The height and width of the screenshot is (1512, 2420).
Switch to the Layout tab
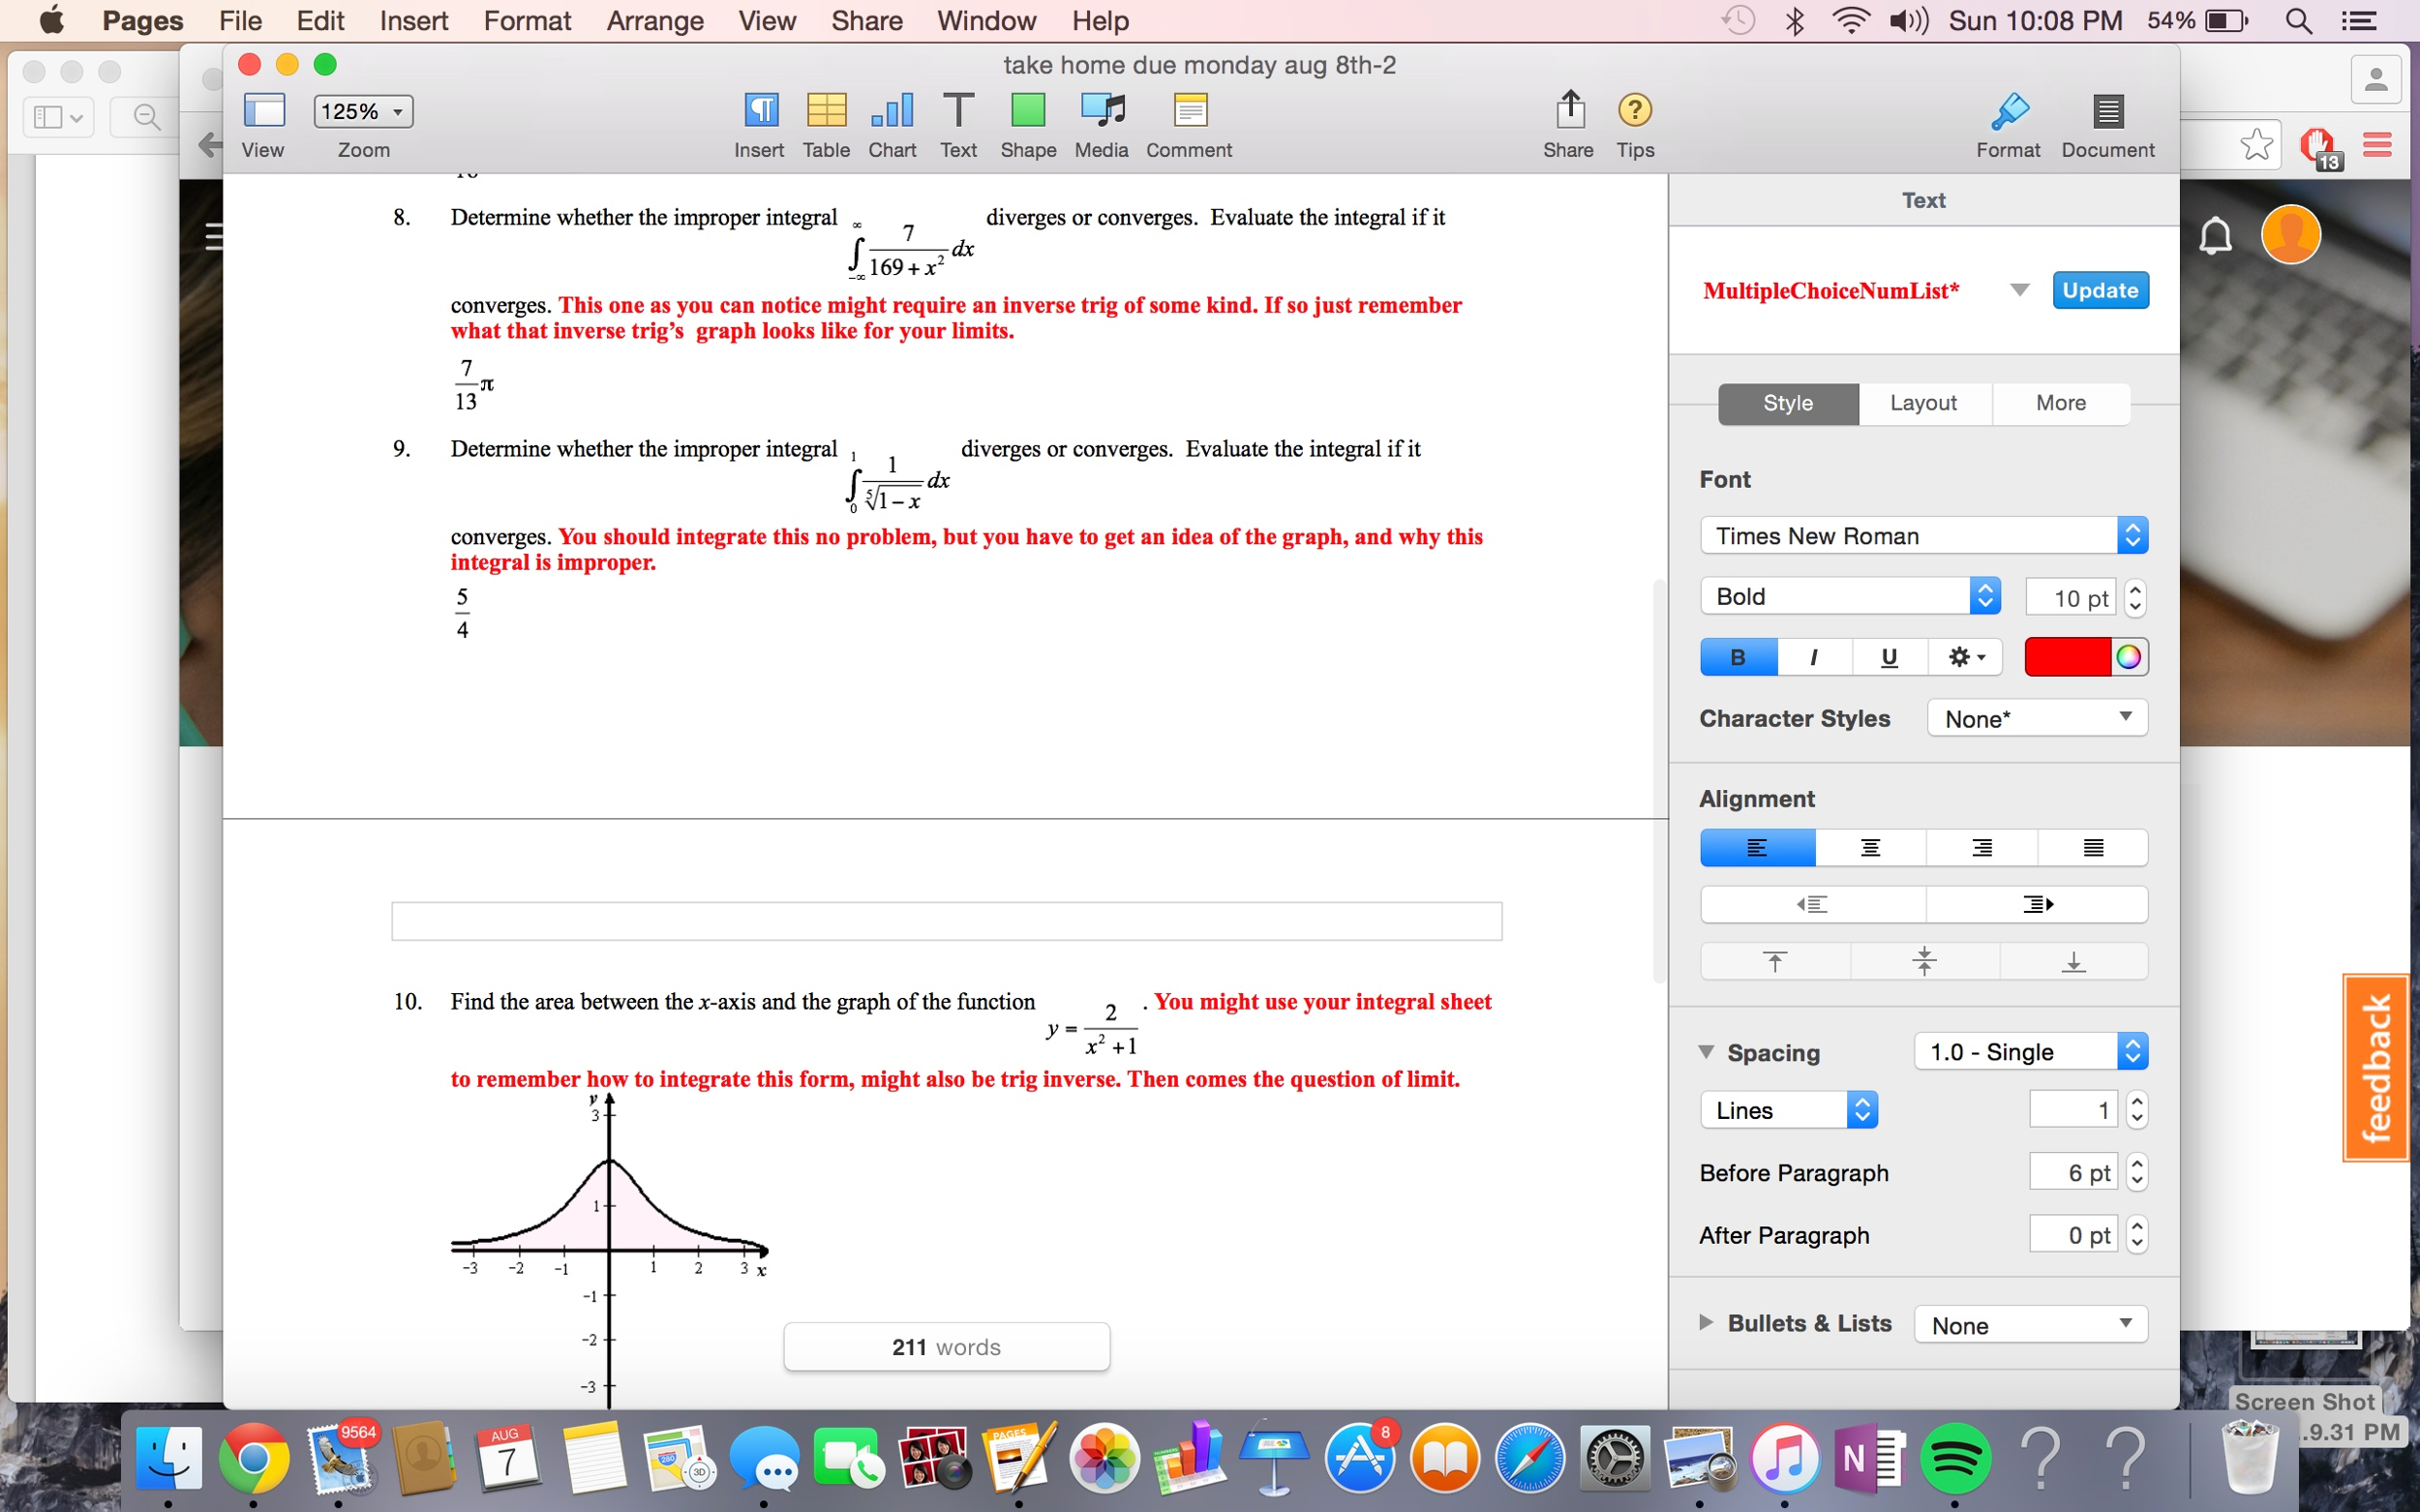pos(1923,403)
